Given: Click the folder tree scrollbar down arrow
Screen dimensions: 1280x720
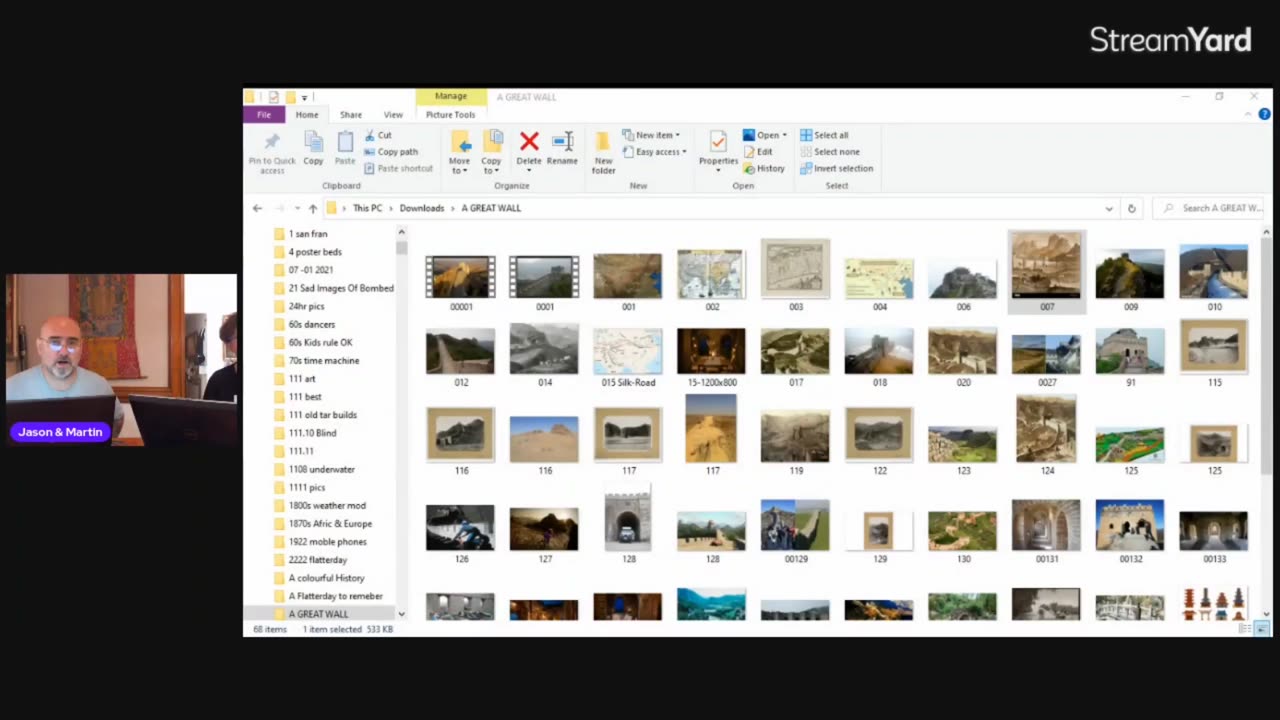Looking at the screenshot, I should coord(401,614).
